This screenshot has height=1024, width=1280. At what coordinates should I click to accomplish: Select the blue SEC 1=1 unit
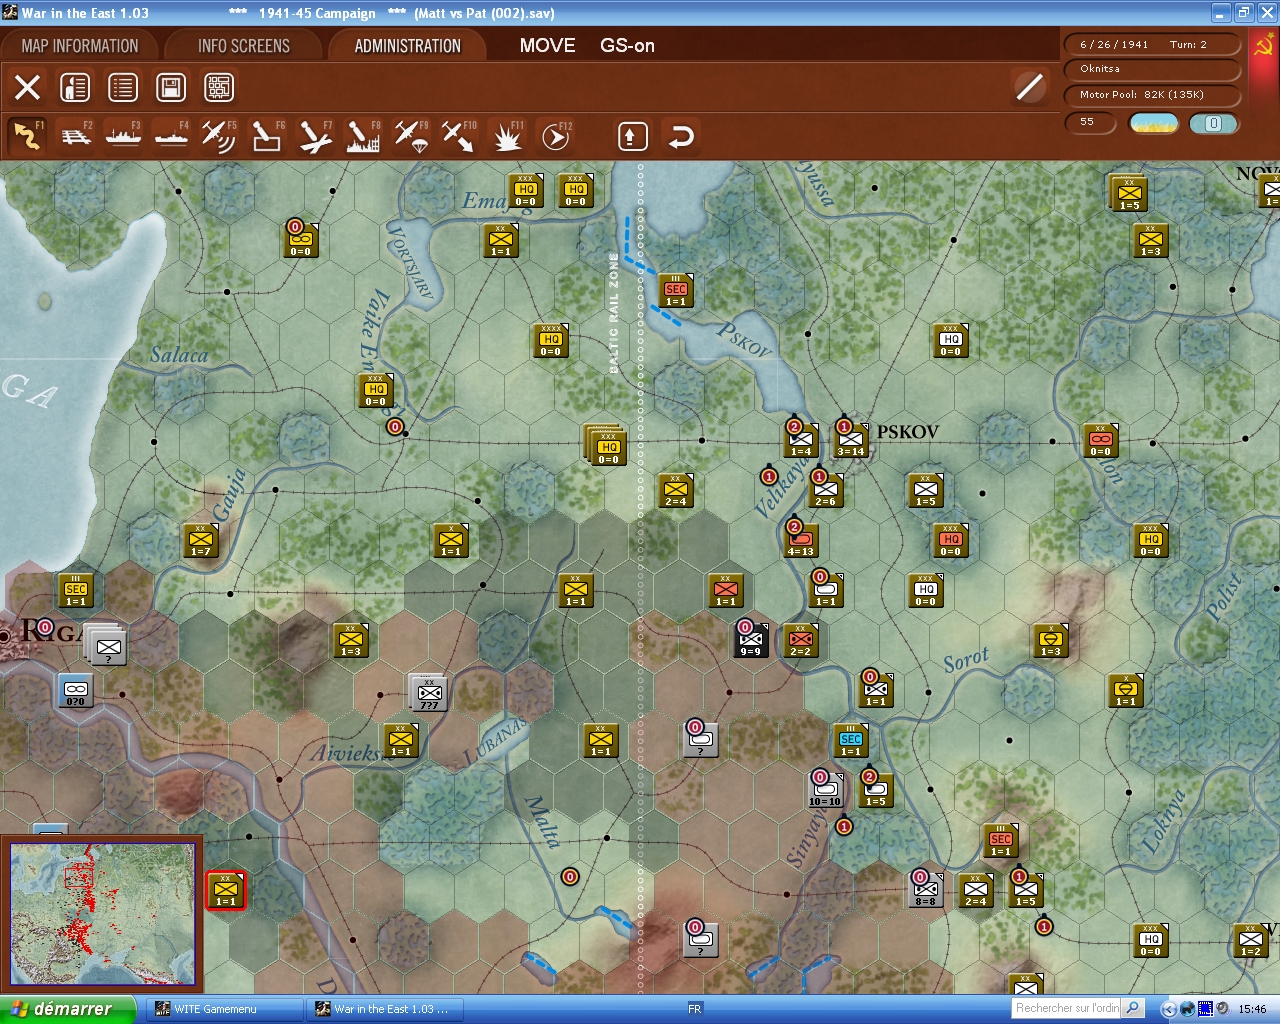tap(851, 740)
